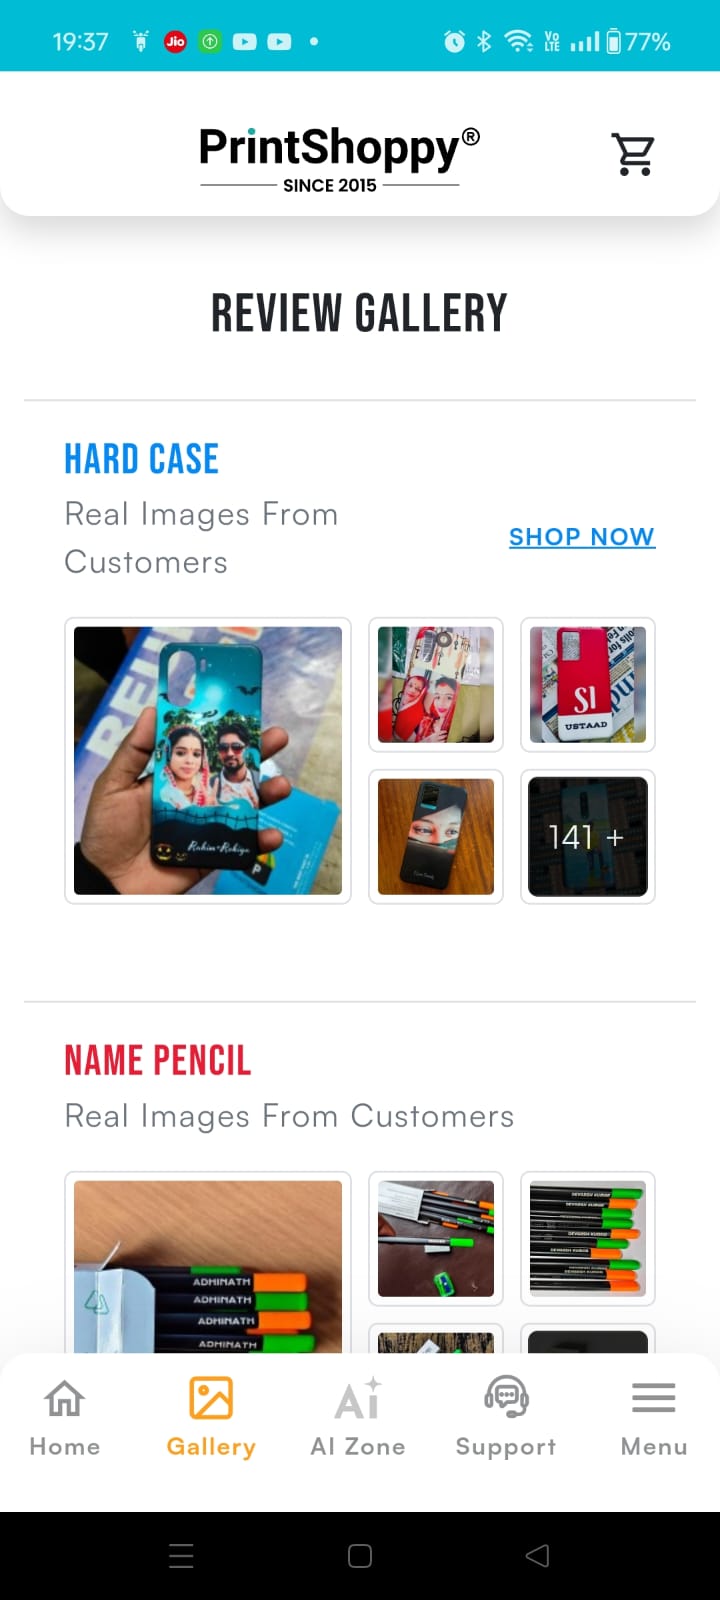
Task: Open two women red case thumbnail
Action: pyautogui.click(x=436, y=685)
